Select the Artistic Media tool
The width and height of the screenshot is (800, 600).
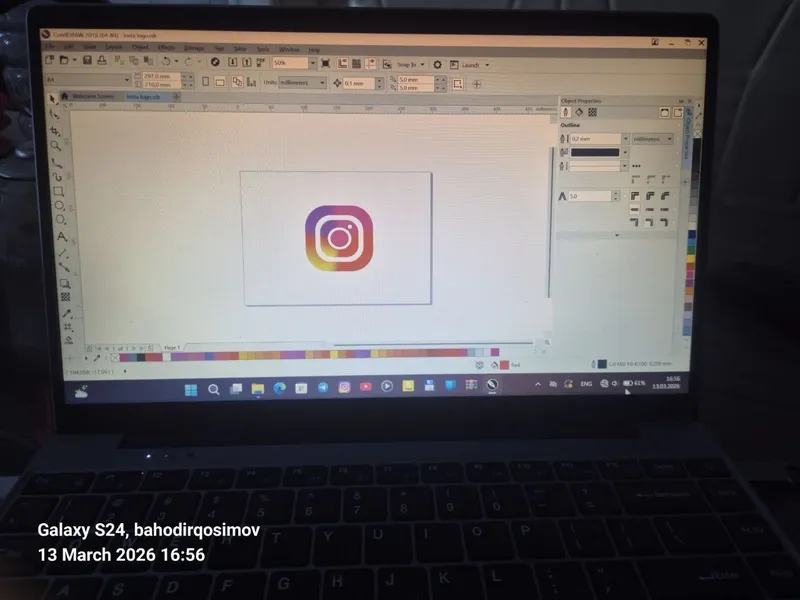pyautogui.click(x=58, y=177)
